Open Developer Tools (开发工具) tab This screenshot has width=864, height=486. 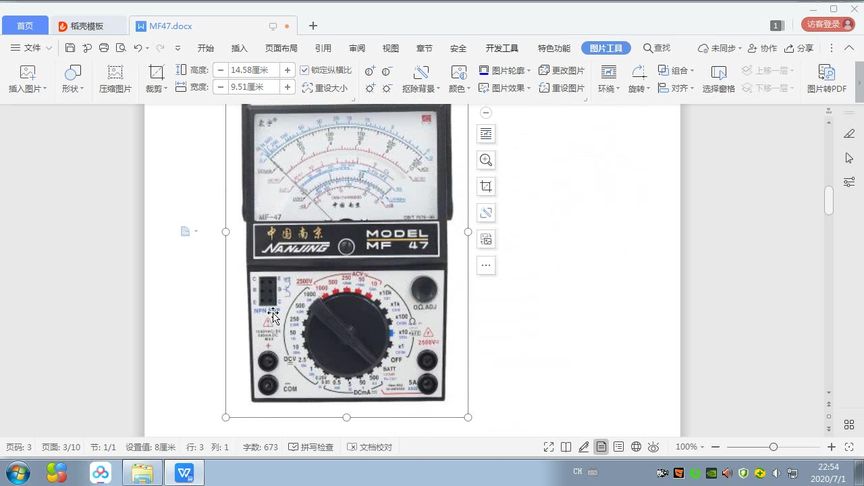501,48
